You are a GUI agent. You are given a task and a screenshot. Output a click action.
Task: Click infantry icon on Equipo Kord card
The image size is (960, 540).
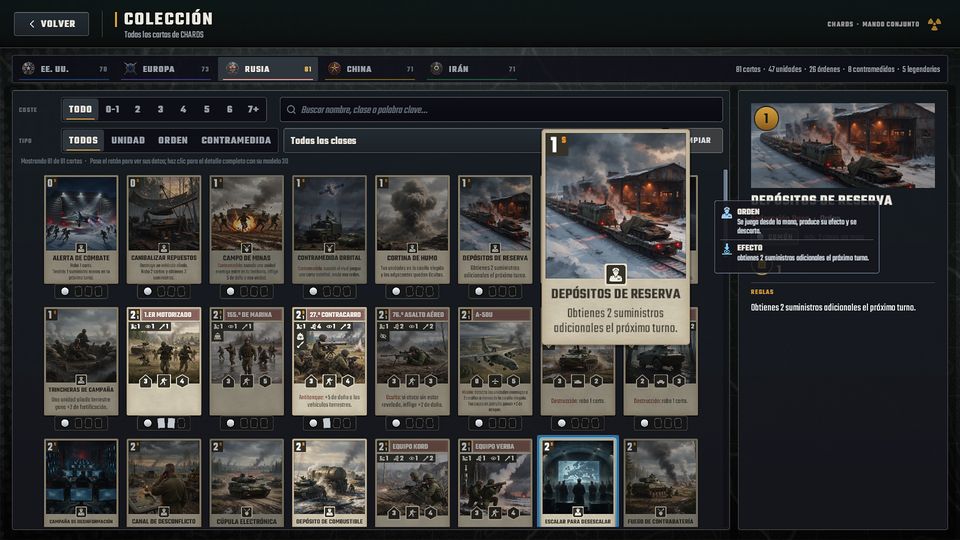tap(411, 512)
